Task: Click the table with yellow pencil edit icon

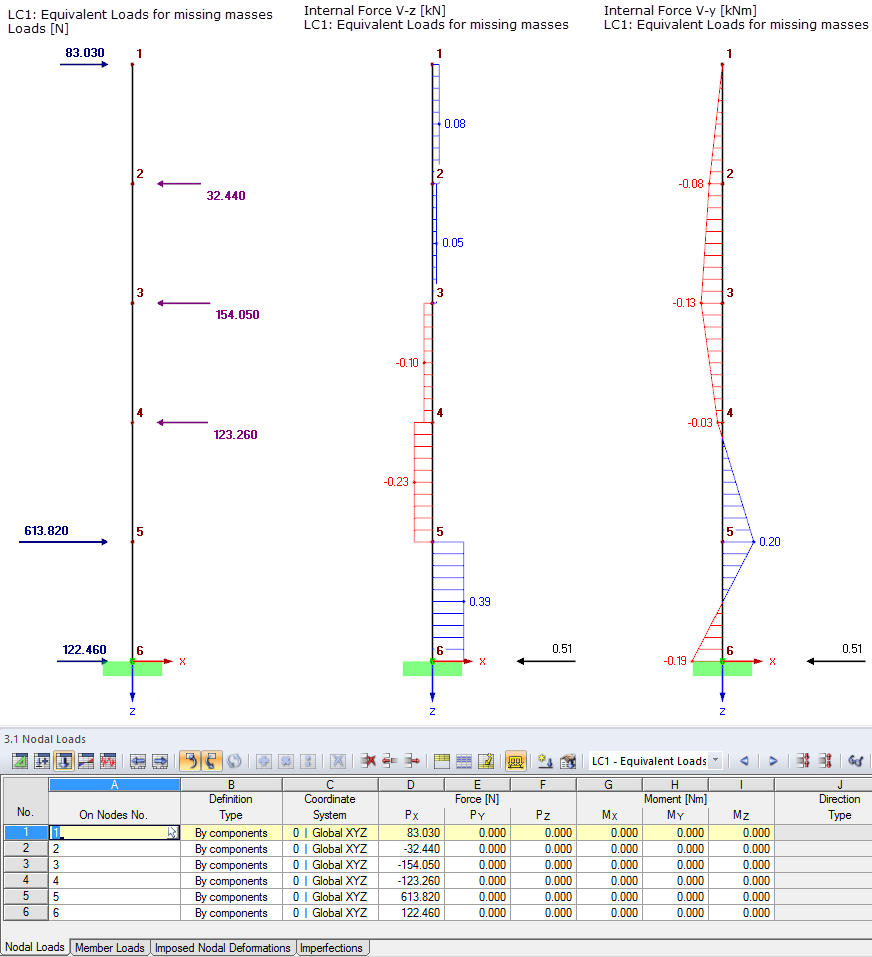Action: point(486,761)
